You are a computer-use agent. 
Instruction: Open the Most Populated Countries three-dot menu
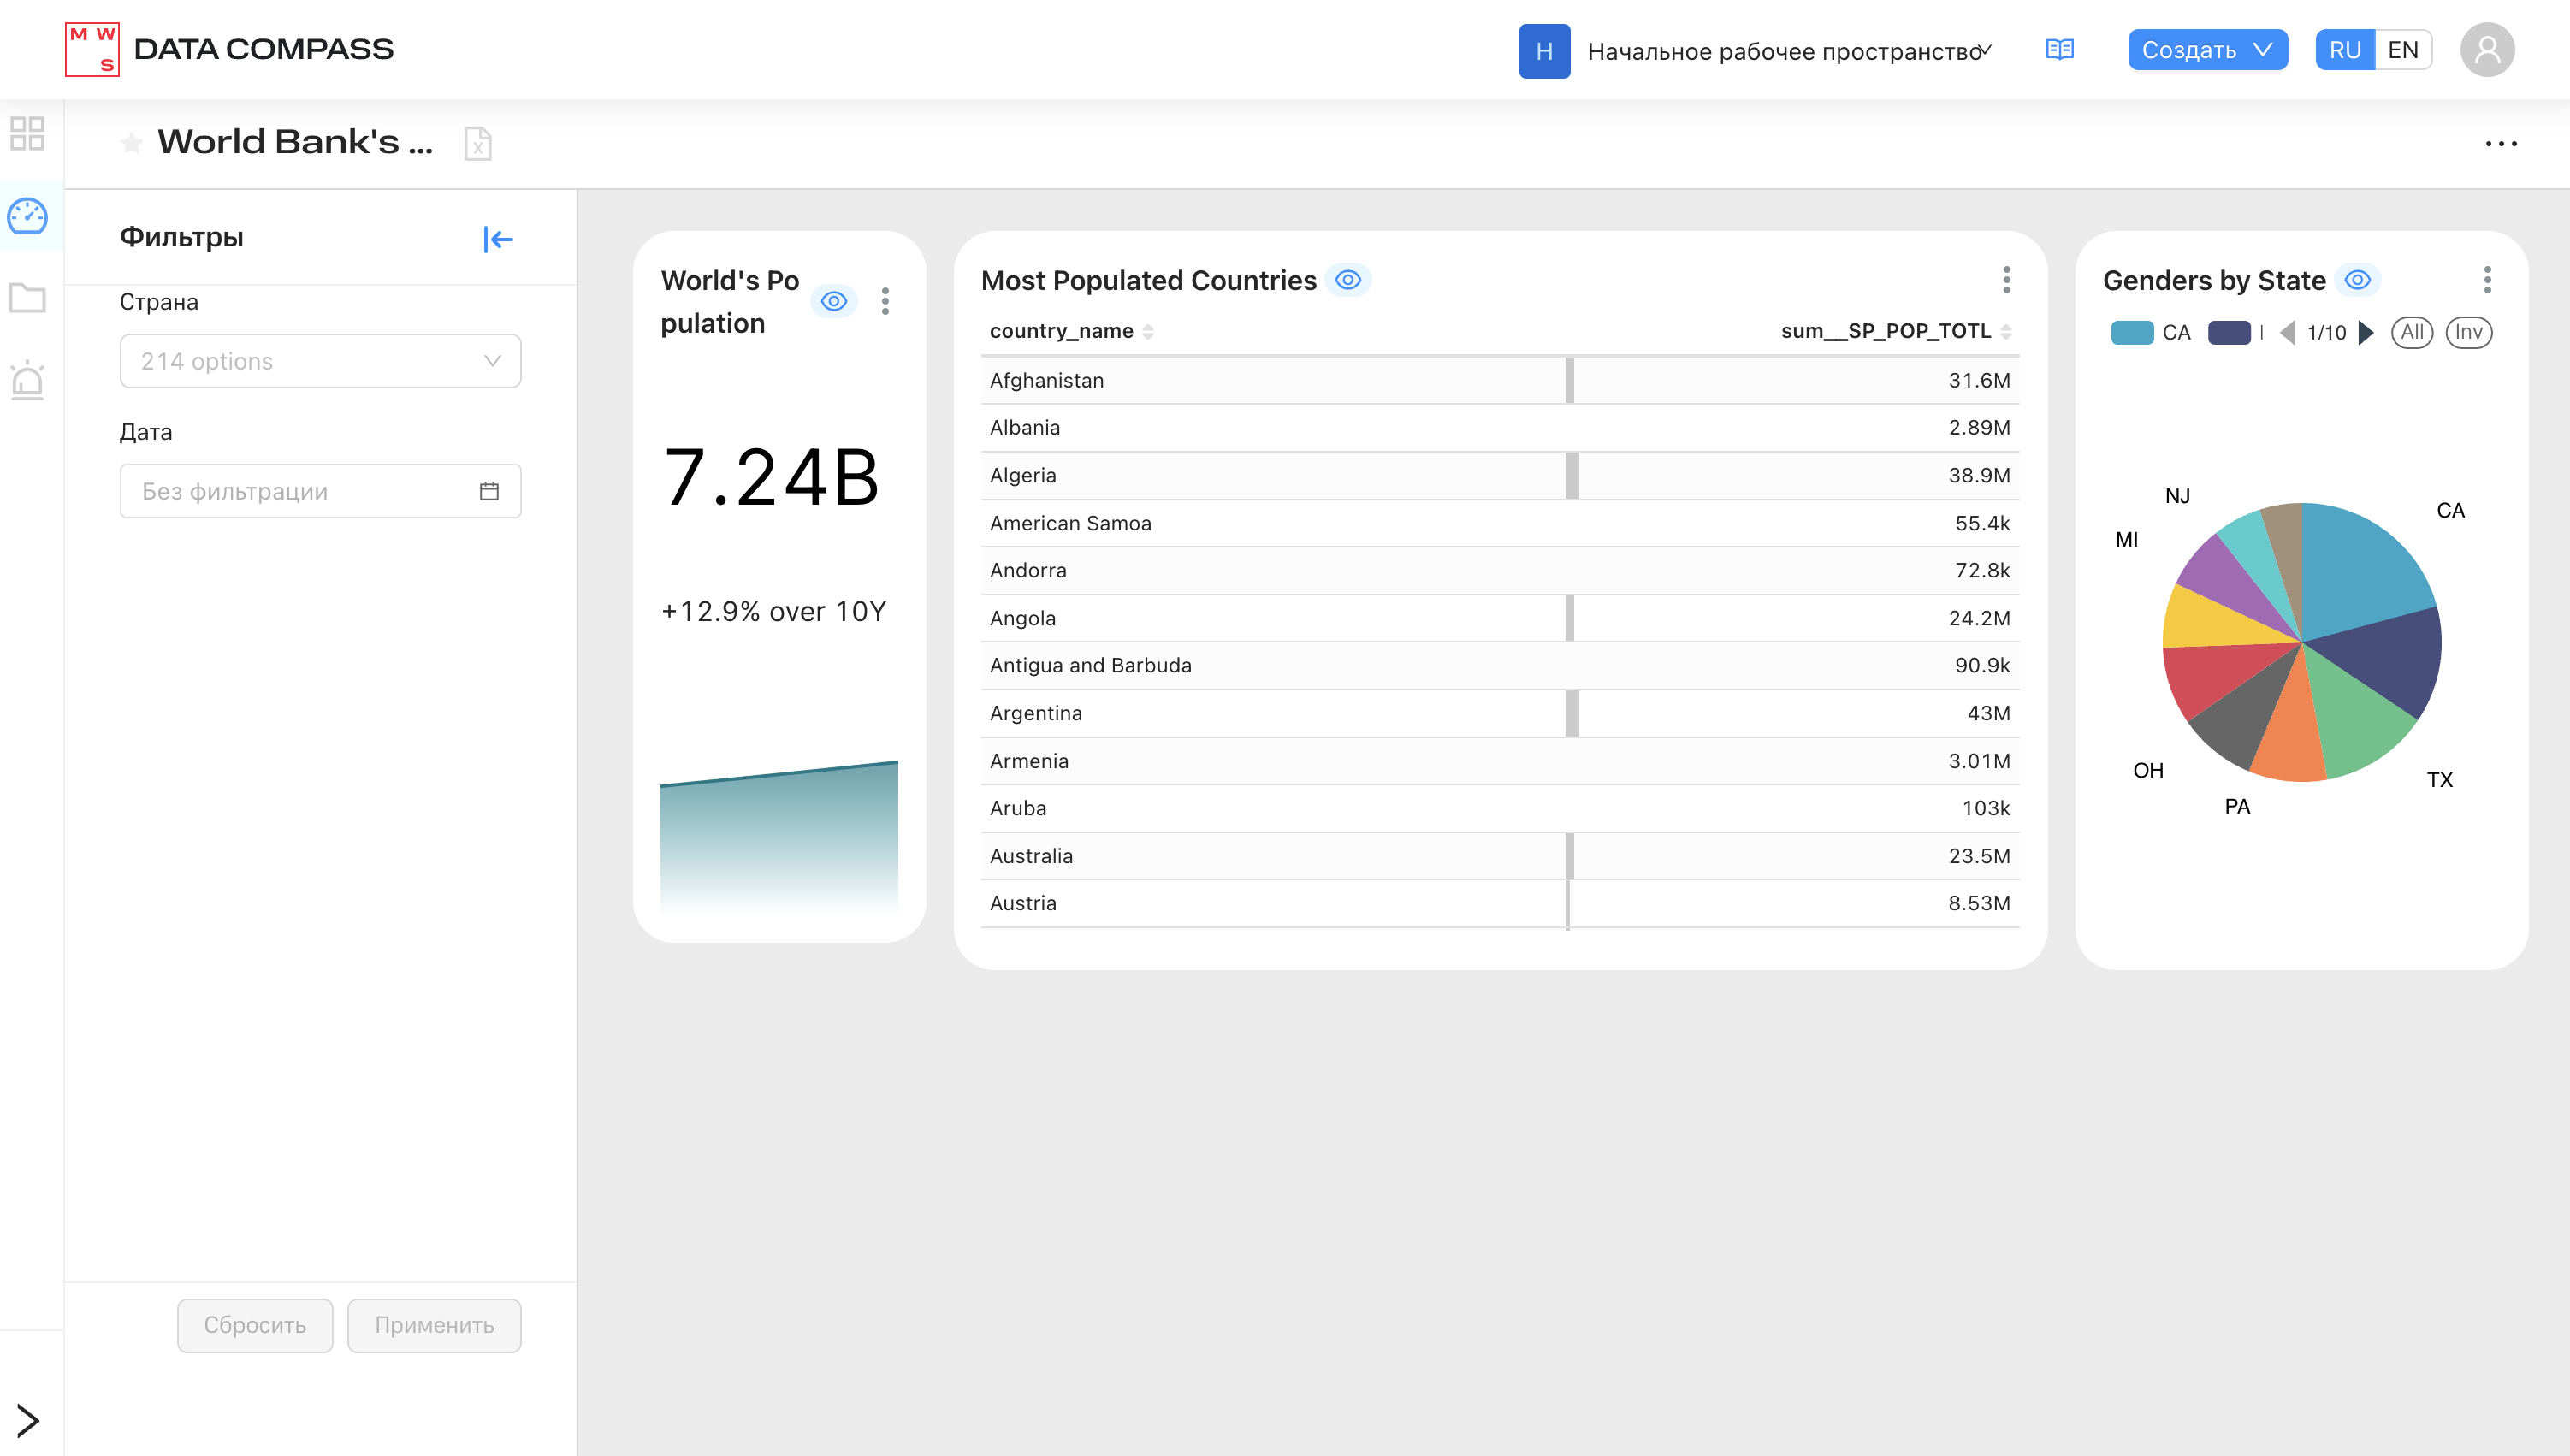(2006, 280)
